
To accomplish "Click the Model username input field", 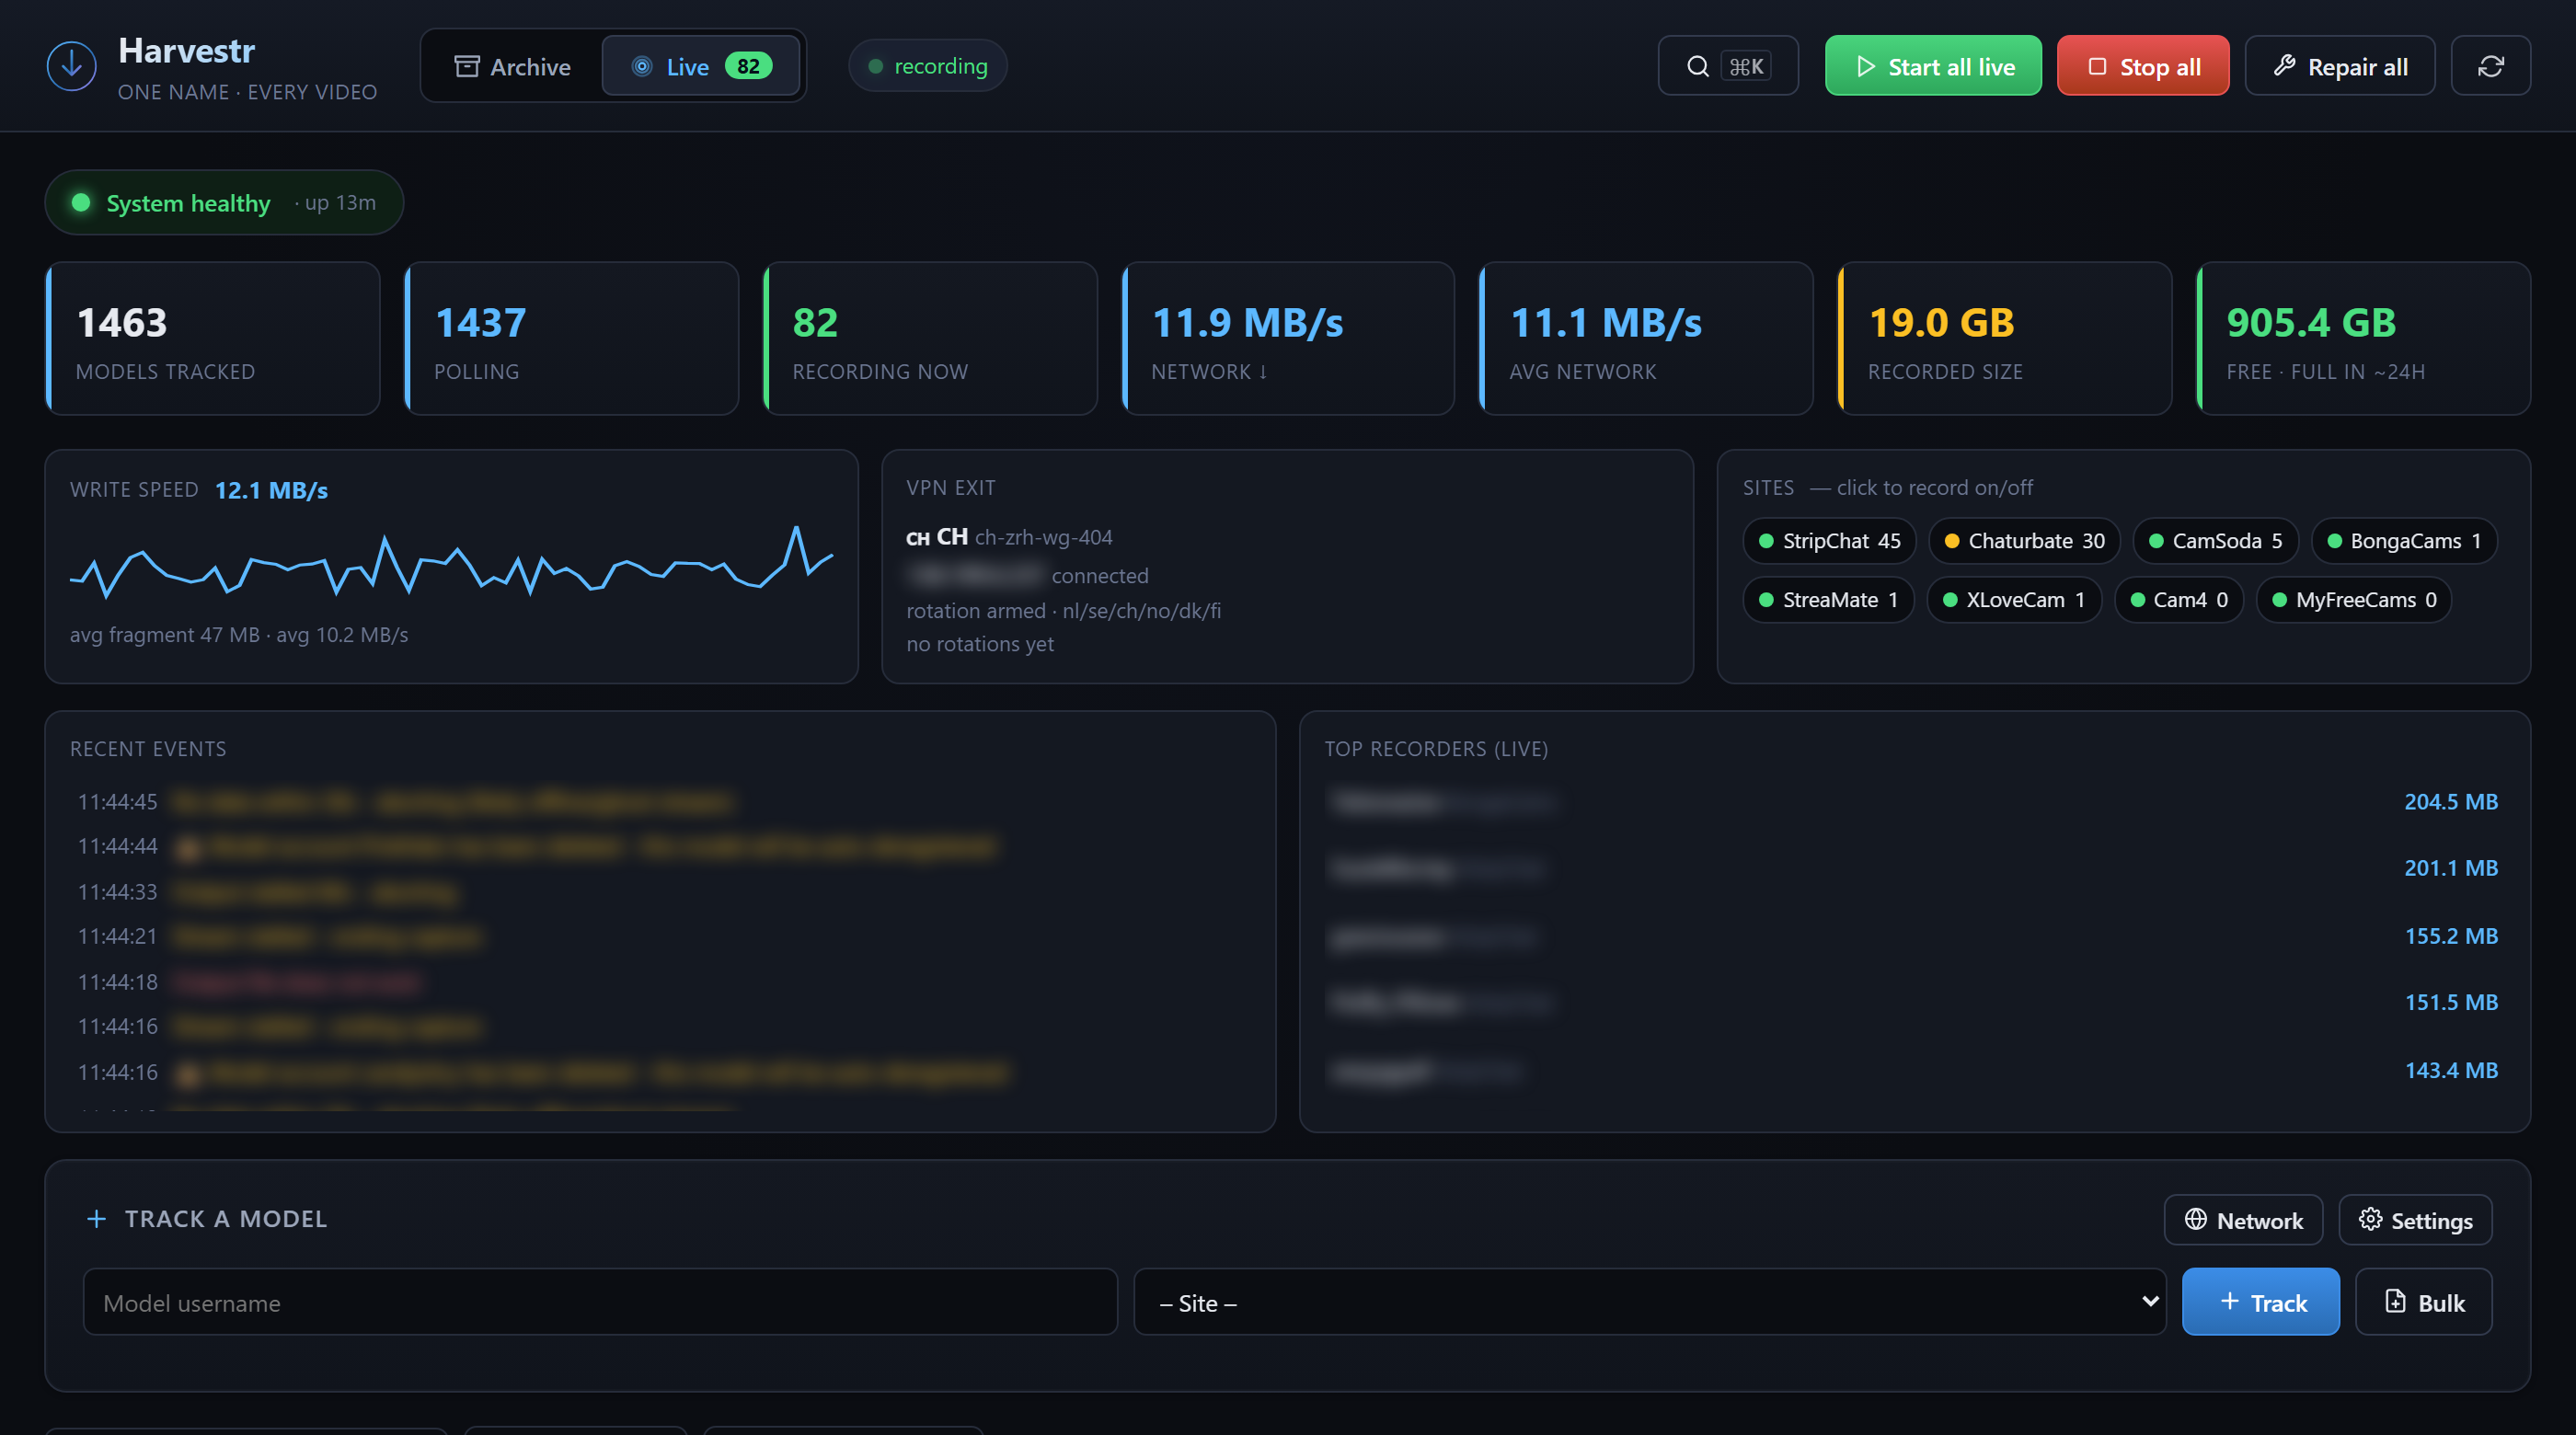I will 600,1302.
